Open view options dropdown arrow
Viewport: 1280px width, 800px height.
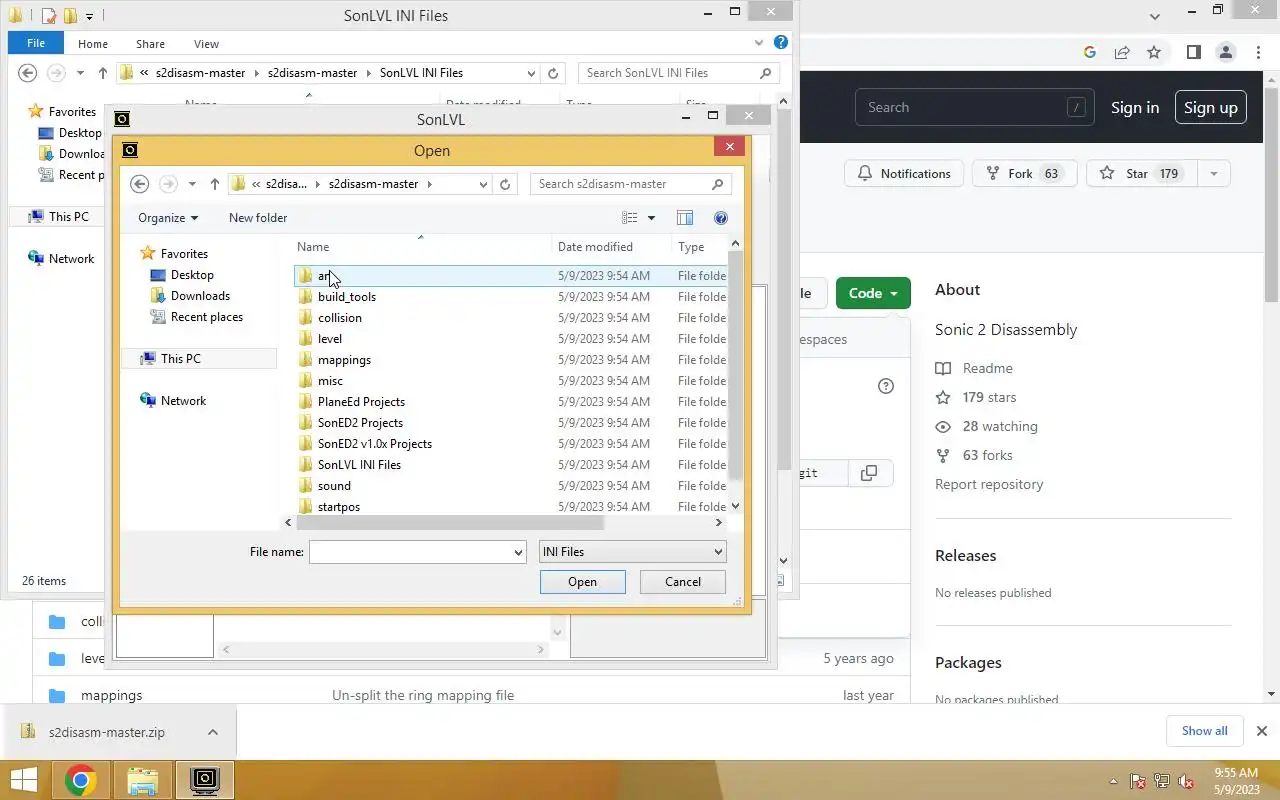[x=651, y=218]
